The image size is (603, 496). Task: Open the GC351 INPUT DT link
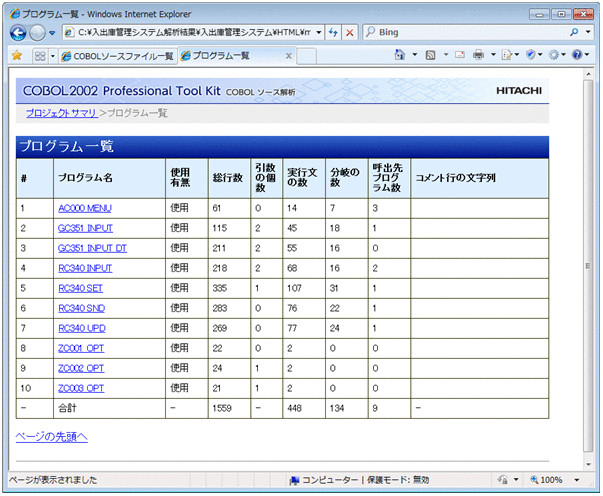(92, 248)
